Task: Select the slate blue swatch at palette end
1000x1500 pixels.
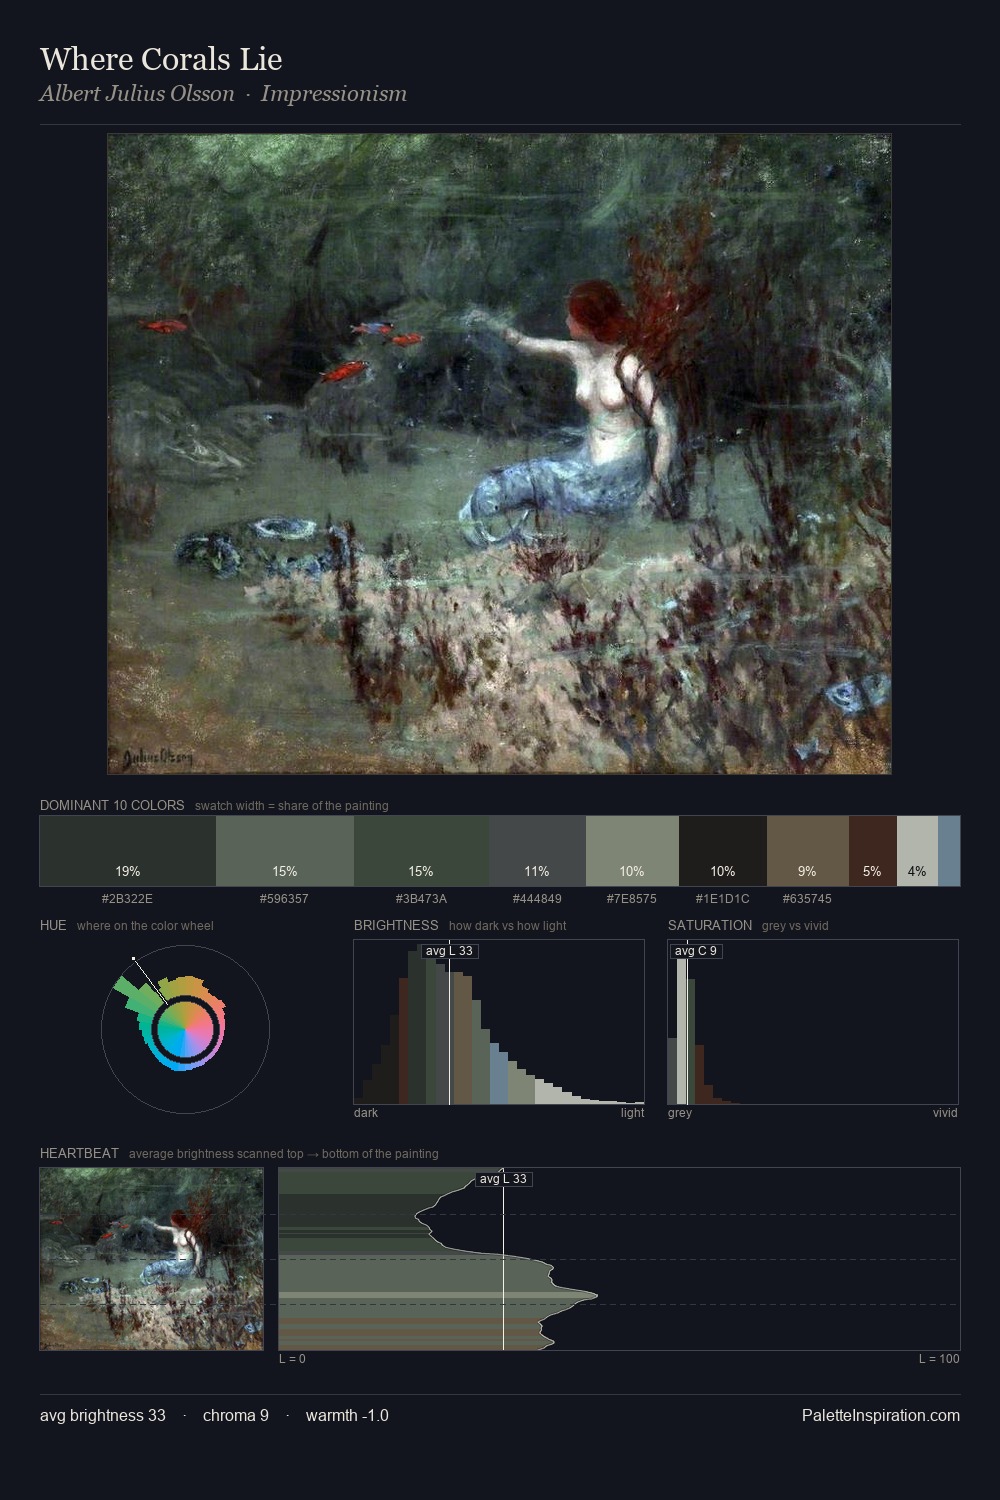Action: 949,851
